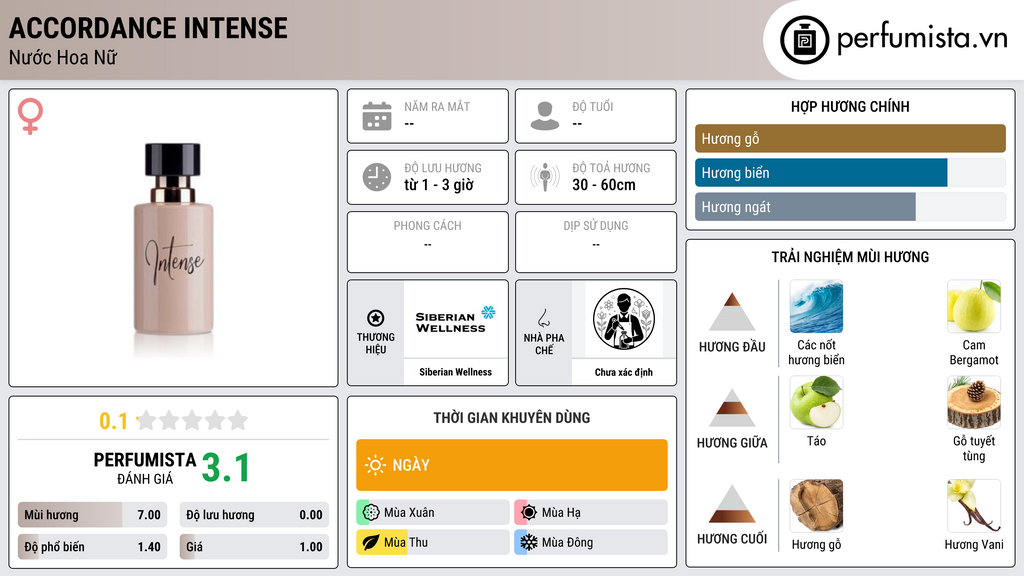This screenshot has width=1024, height=576.
Task: Click the Accordance Intense title
Action: point(148,28)
